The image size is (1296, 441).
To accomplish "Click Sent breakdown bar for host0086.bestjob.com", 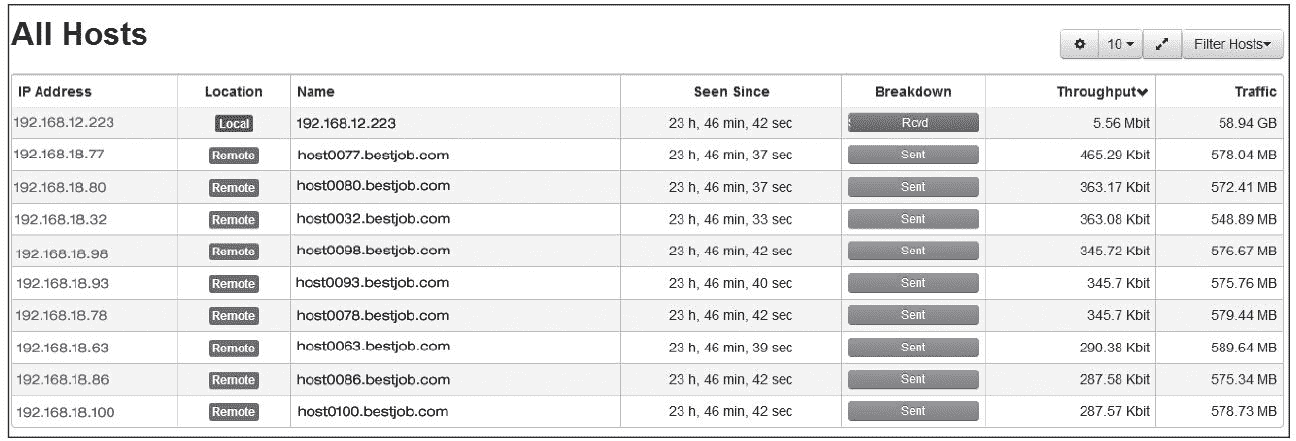I will tap(913, 380).
